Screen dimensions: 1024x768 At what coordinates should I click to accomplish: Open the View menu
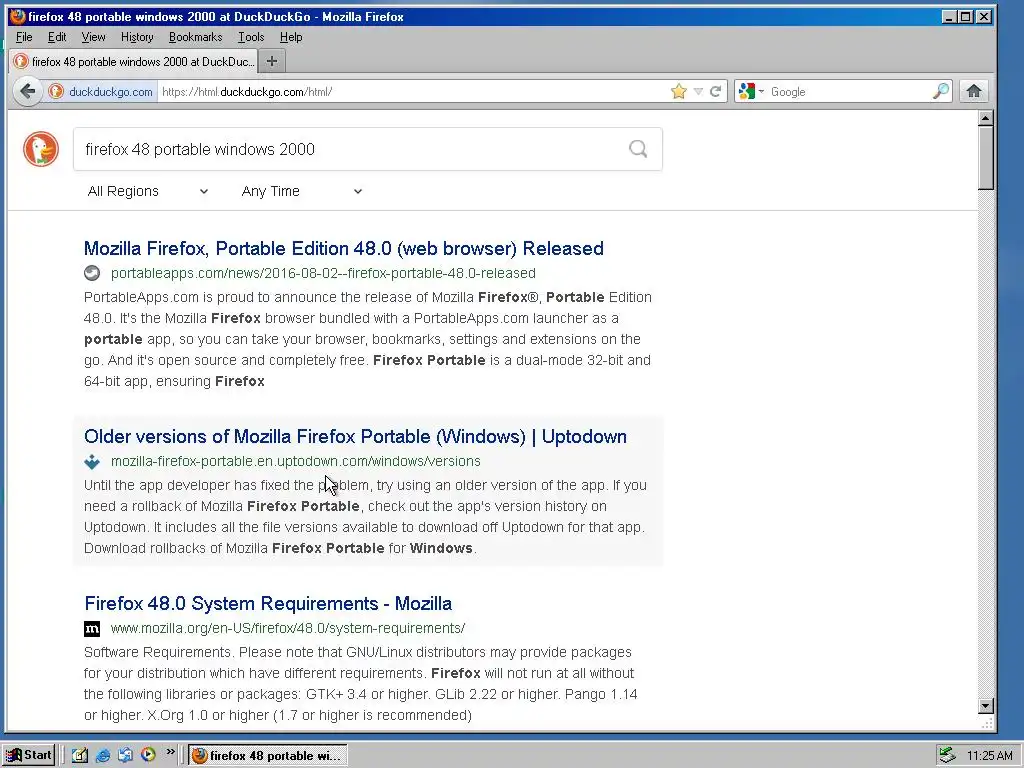pyautogui.click(x=93, y=37)
